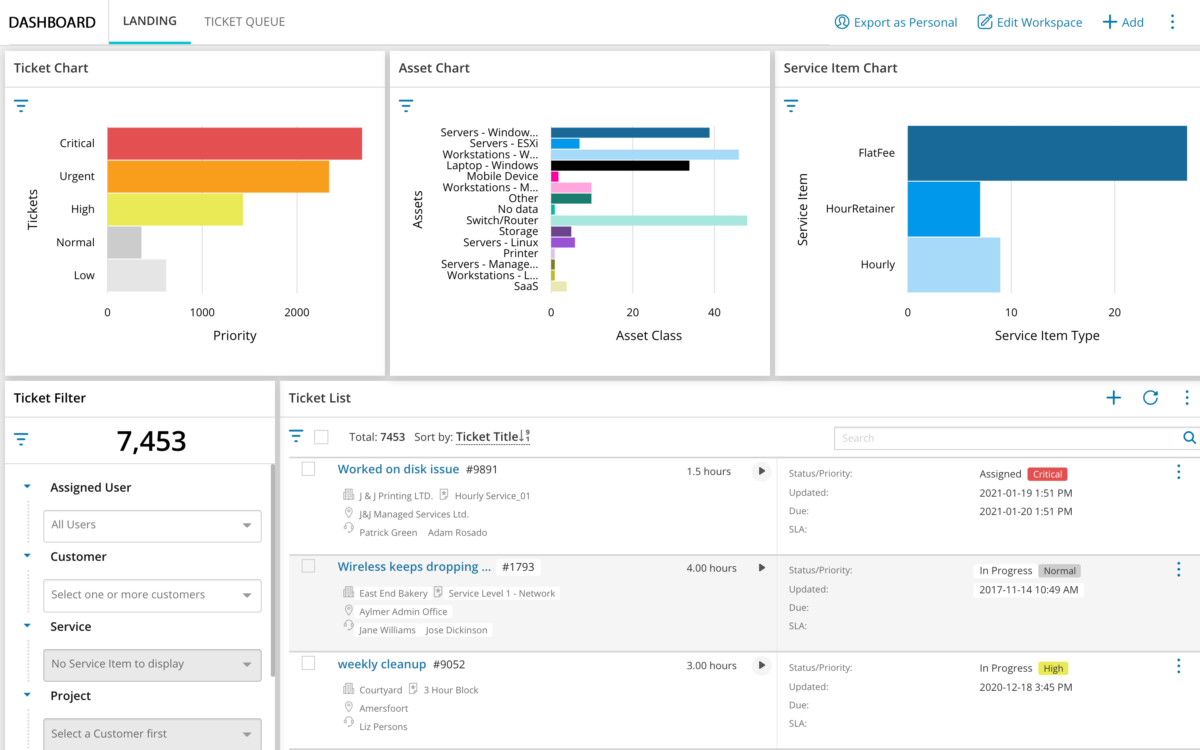
Task: Click the refresh icon in Ticket List
Action: click(1150, 397)
